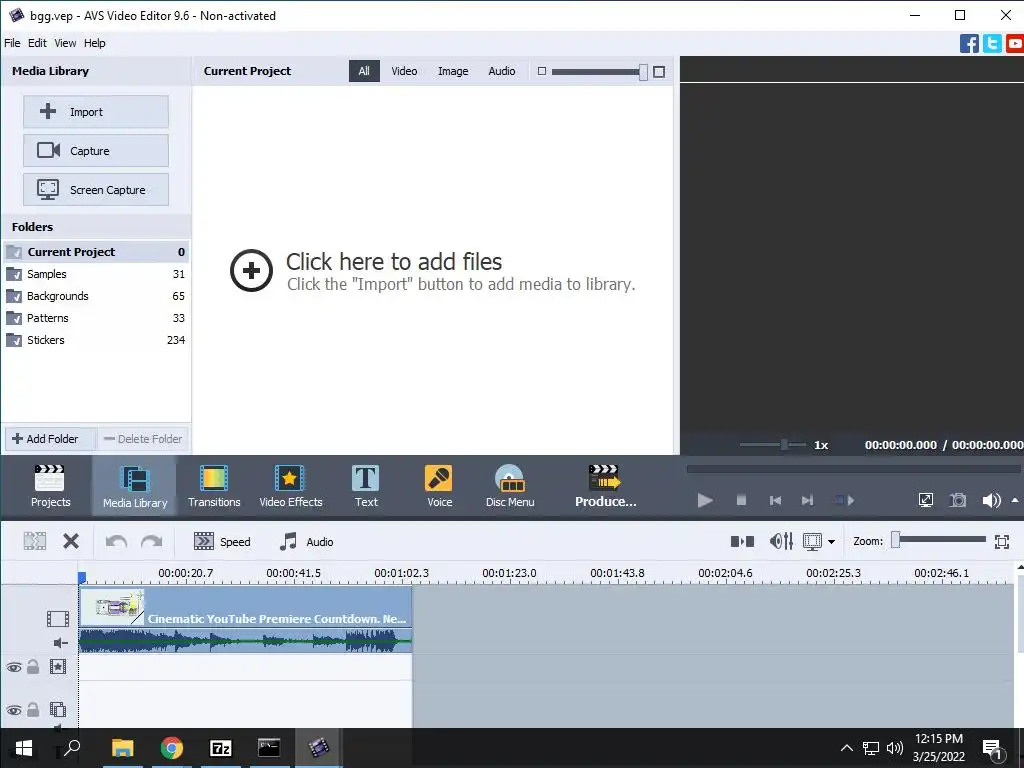1024x768 pixels.
Task: Click the Screen Capture button
Action: point(96,190)
